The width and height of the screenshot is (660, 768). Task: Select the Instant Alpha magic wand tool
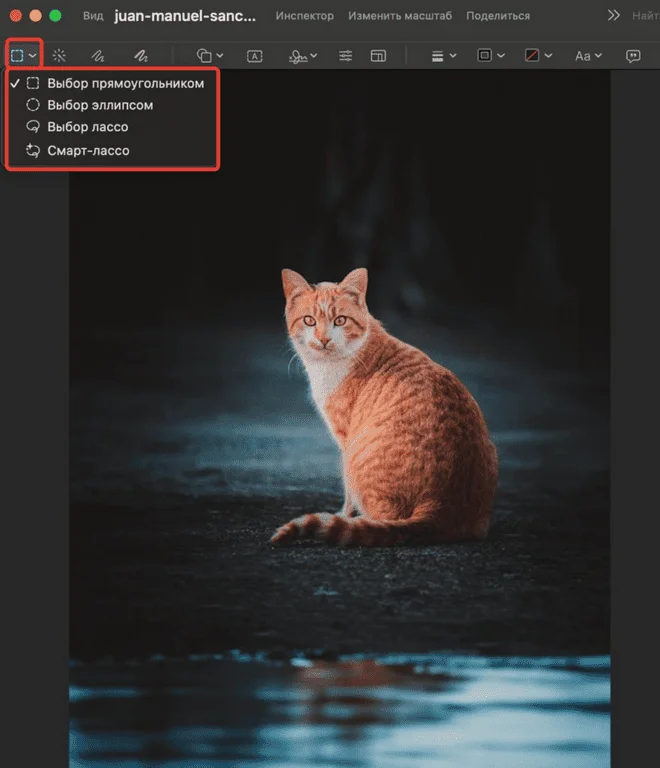[60, 56]
